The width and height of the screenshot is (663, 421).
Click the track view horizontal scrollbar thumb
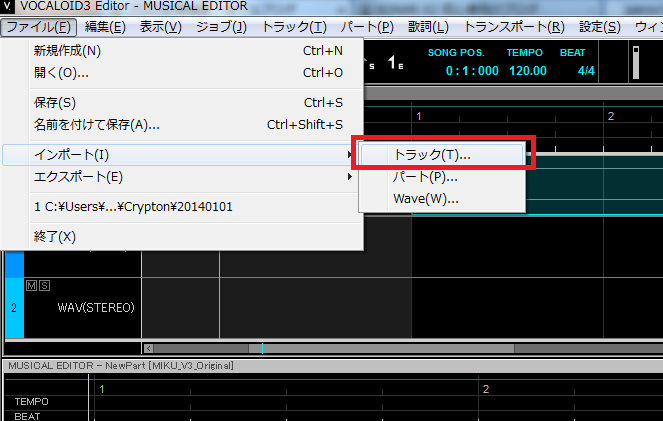tap(381, 349)
